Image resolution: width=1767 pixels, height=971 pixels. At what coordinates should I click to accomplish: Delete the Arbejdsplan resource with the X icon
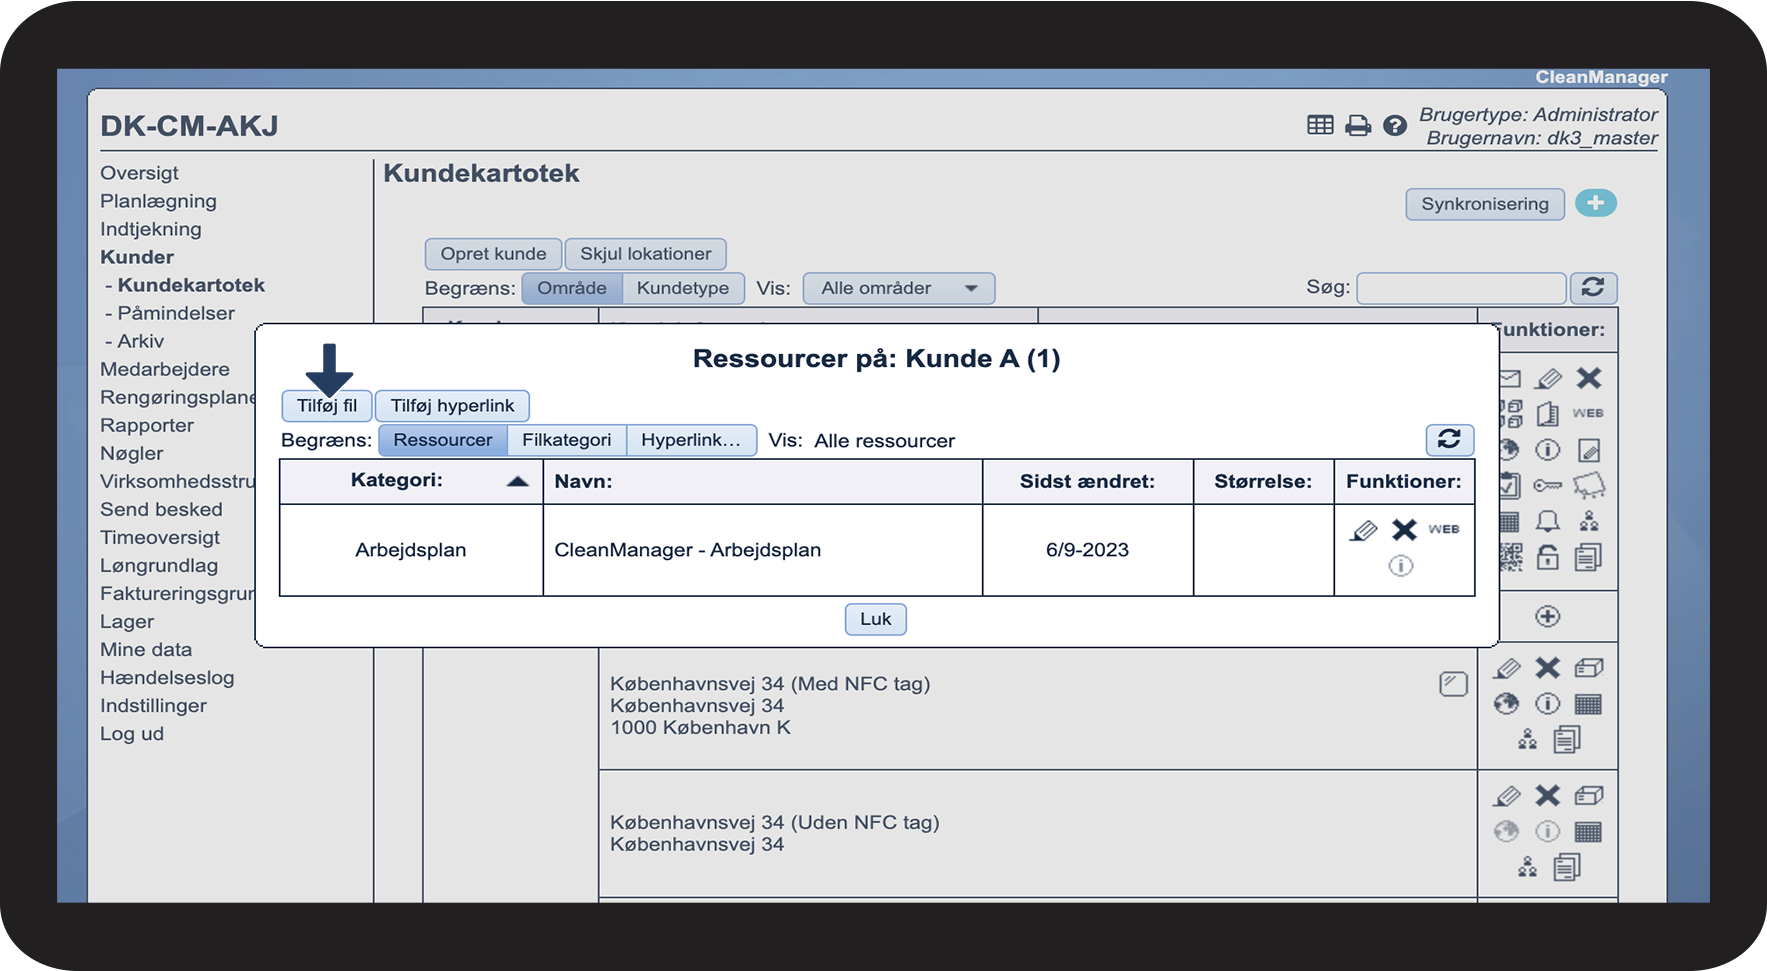(x=1404, y=530)
